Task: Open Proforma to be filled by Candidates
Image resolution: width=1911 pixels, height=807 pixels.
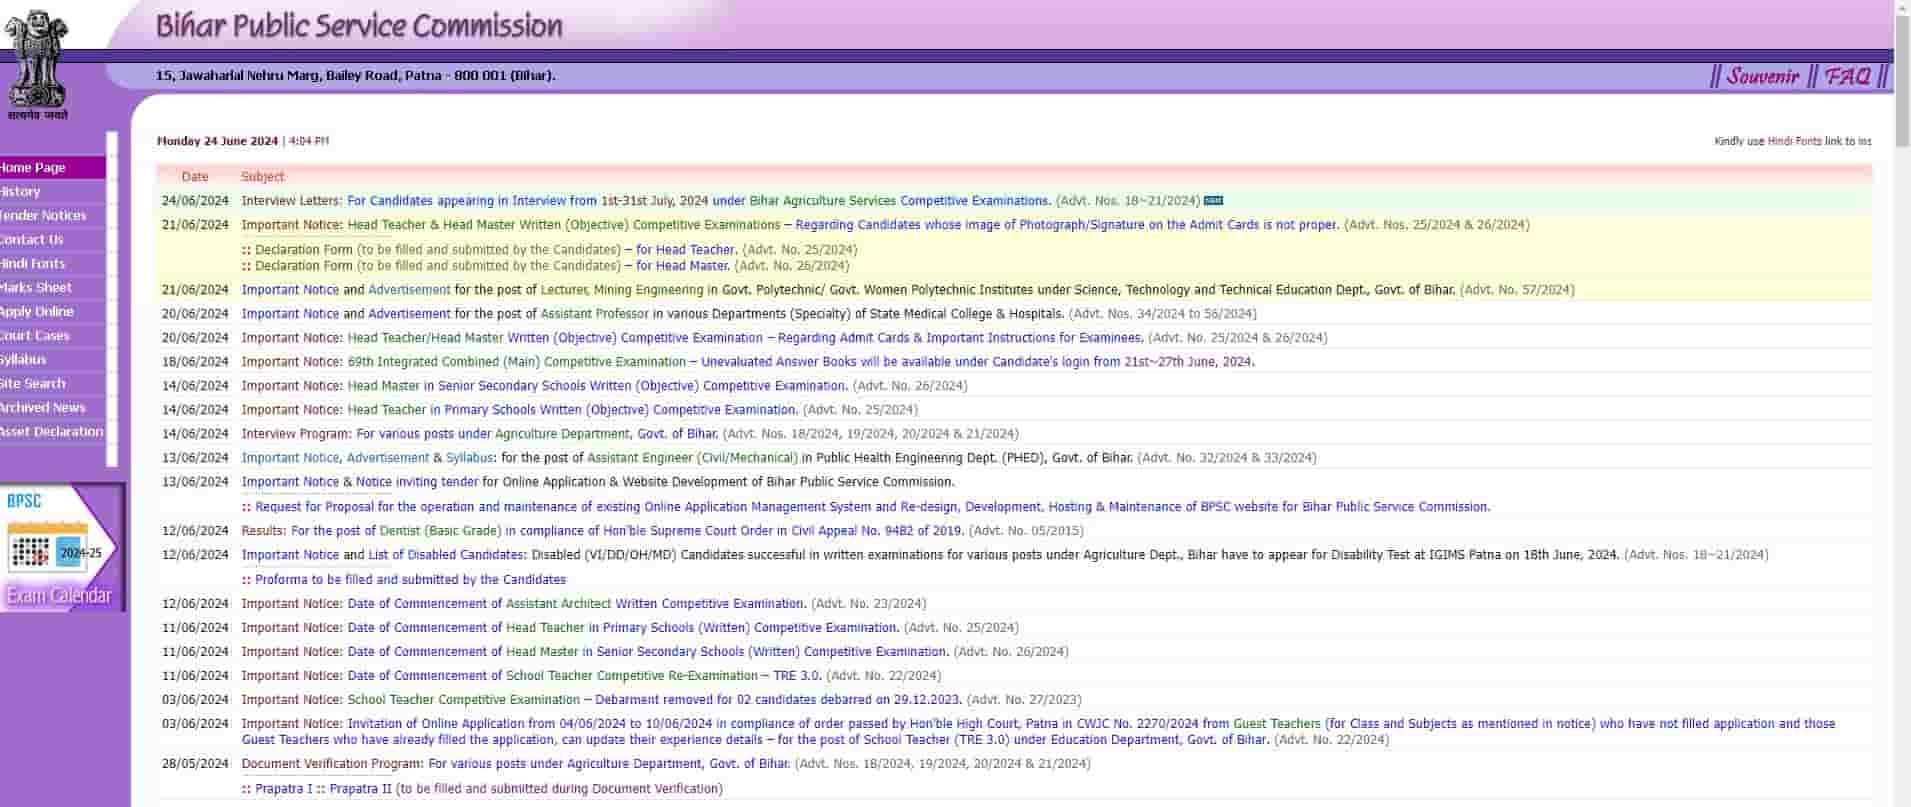Action: pyautogui.click(x=410, y=580)
